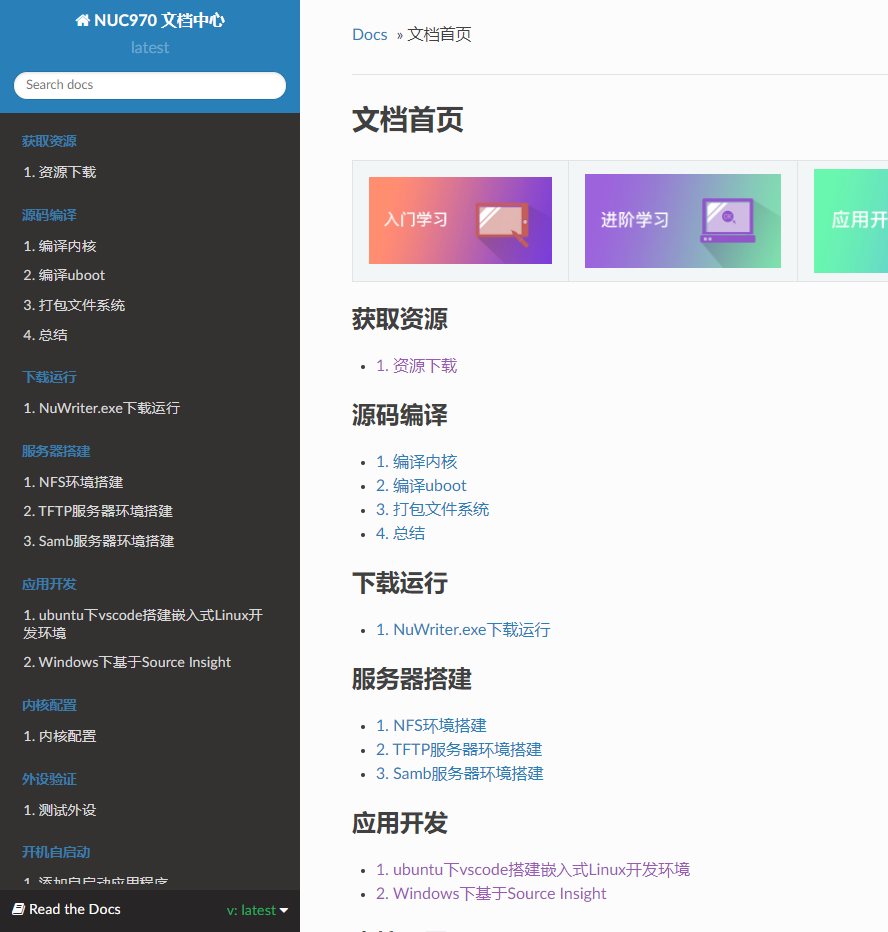Click the 源码编译 content heading
Image resolution: width=888 pixels, height=932 pixels.
pyautogui.click(x=400, y=415)
